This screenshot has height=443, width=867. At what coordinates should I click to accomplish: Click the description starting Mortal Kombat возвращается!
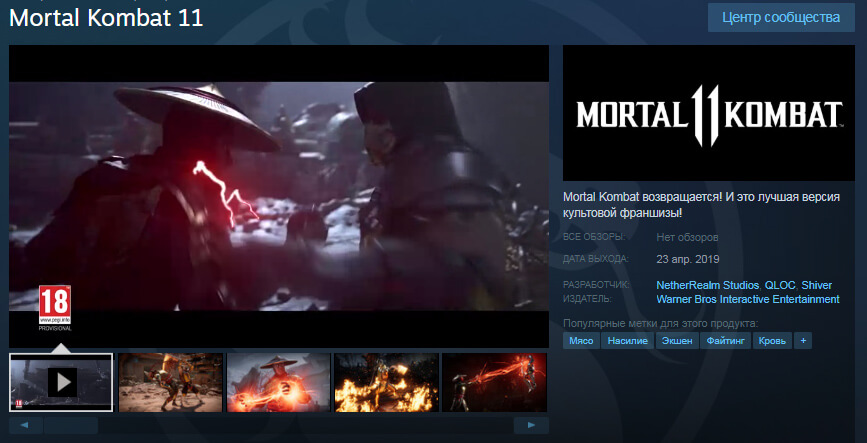(702, 205)
